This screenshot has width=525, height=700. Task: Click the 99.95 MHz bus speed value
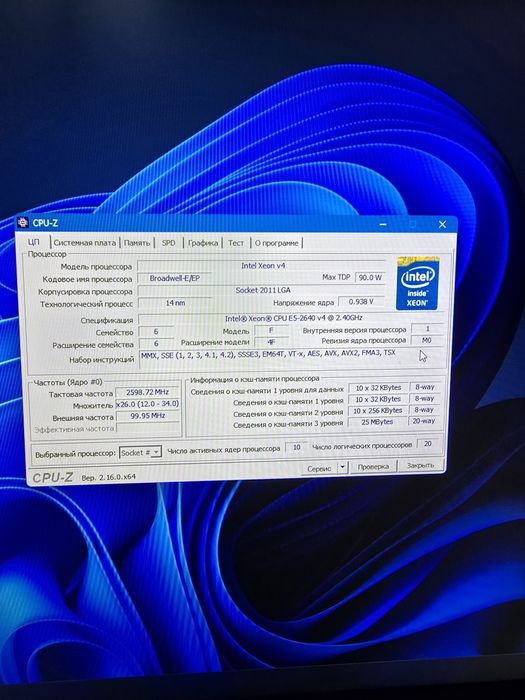click(147, 416)
